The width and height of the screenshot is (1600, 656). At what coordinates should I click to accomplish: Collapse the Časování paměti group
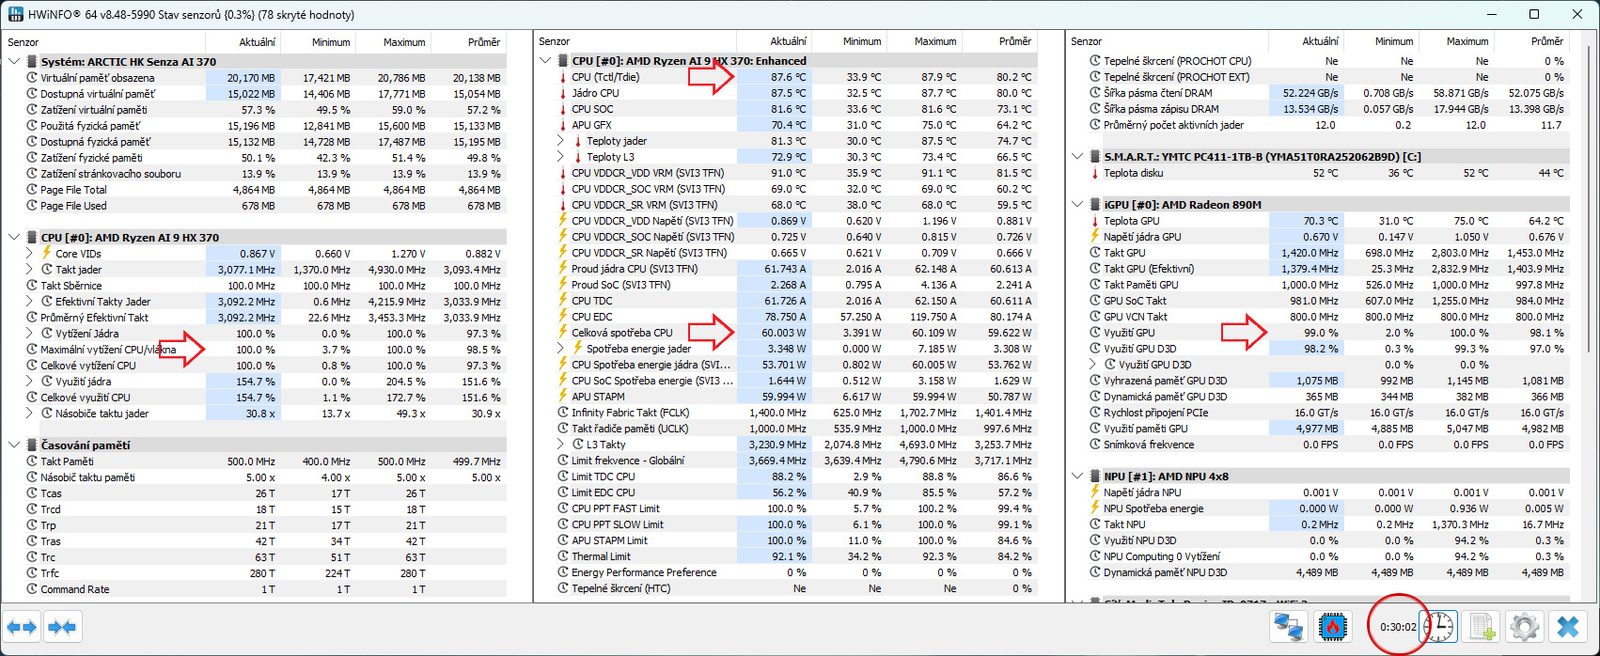pyautogui.click(x=14, y=446)
